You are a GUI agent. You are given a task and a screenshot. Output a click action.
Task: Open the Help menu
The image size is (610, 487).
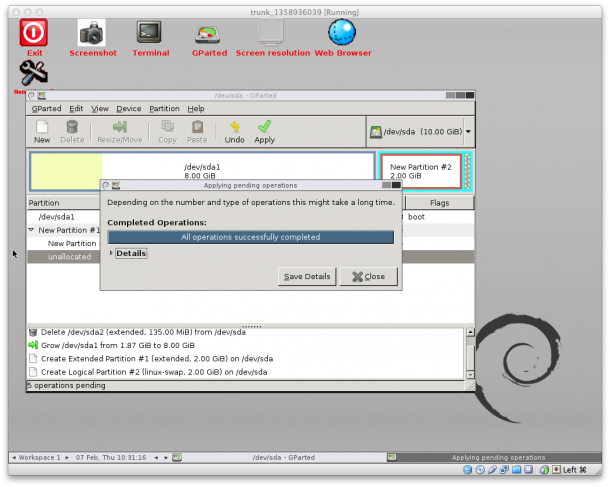(196, 109)
